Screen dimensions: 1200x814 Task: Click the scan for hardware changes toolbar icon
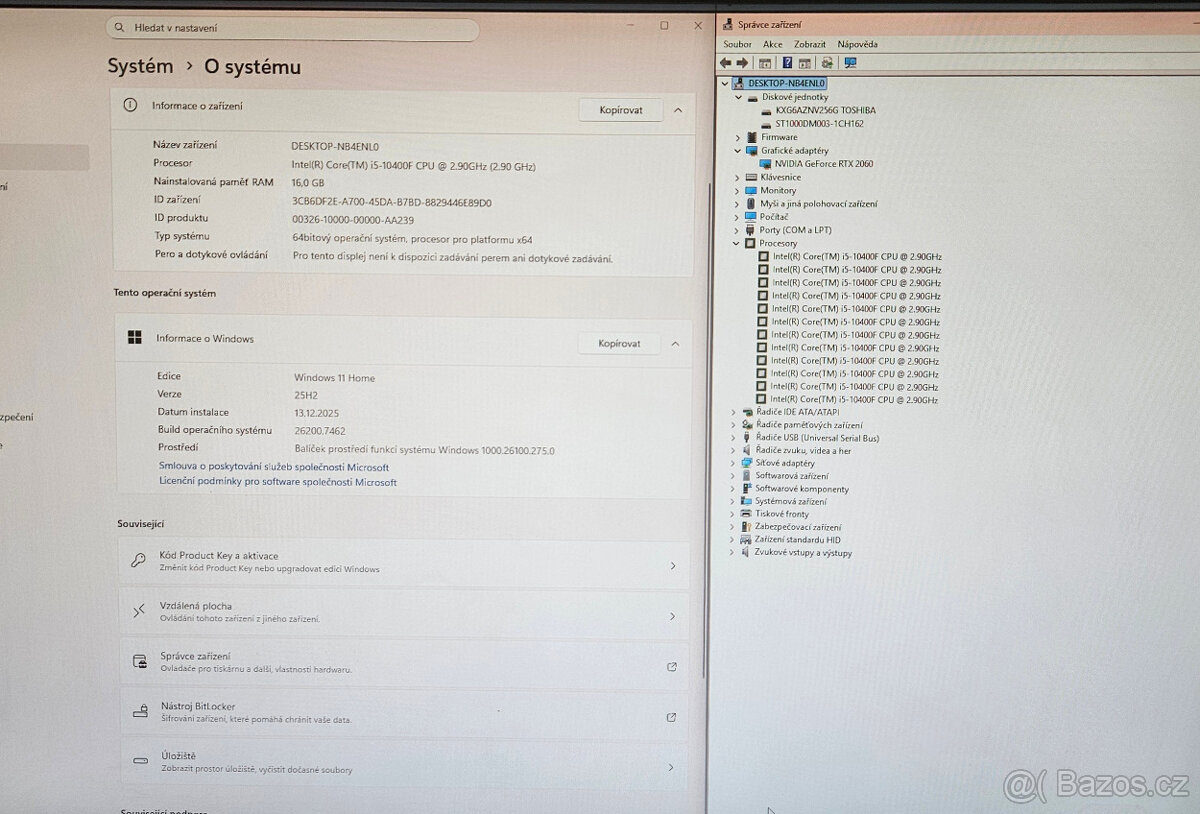826,62
